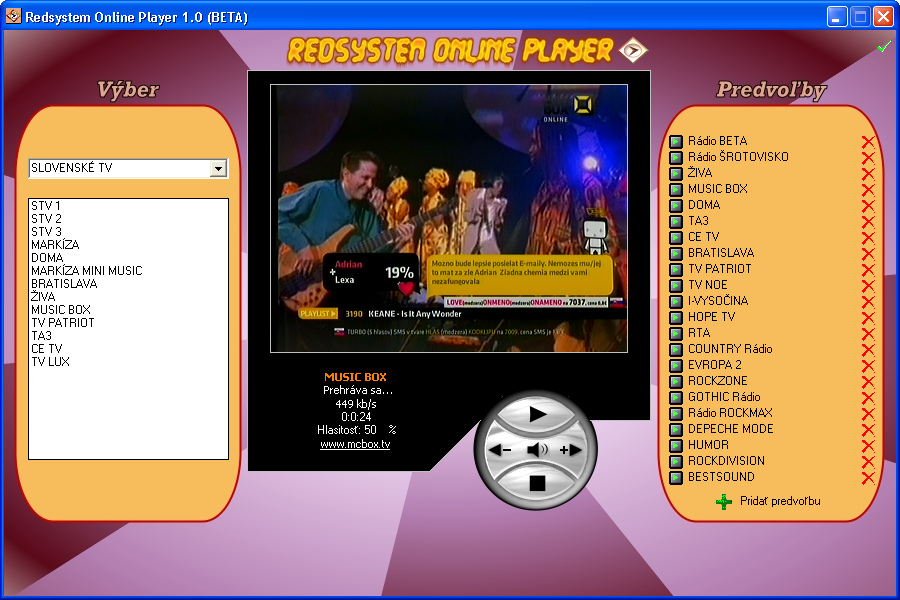The height and width of the screenshot is (600, 900).
Task: Choose DOMA from the Výber channel list
Action: point(47,258)
